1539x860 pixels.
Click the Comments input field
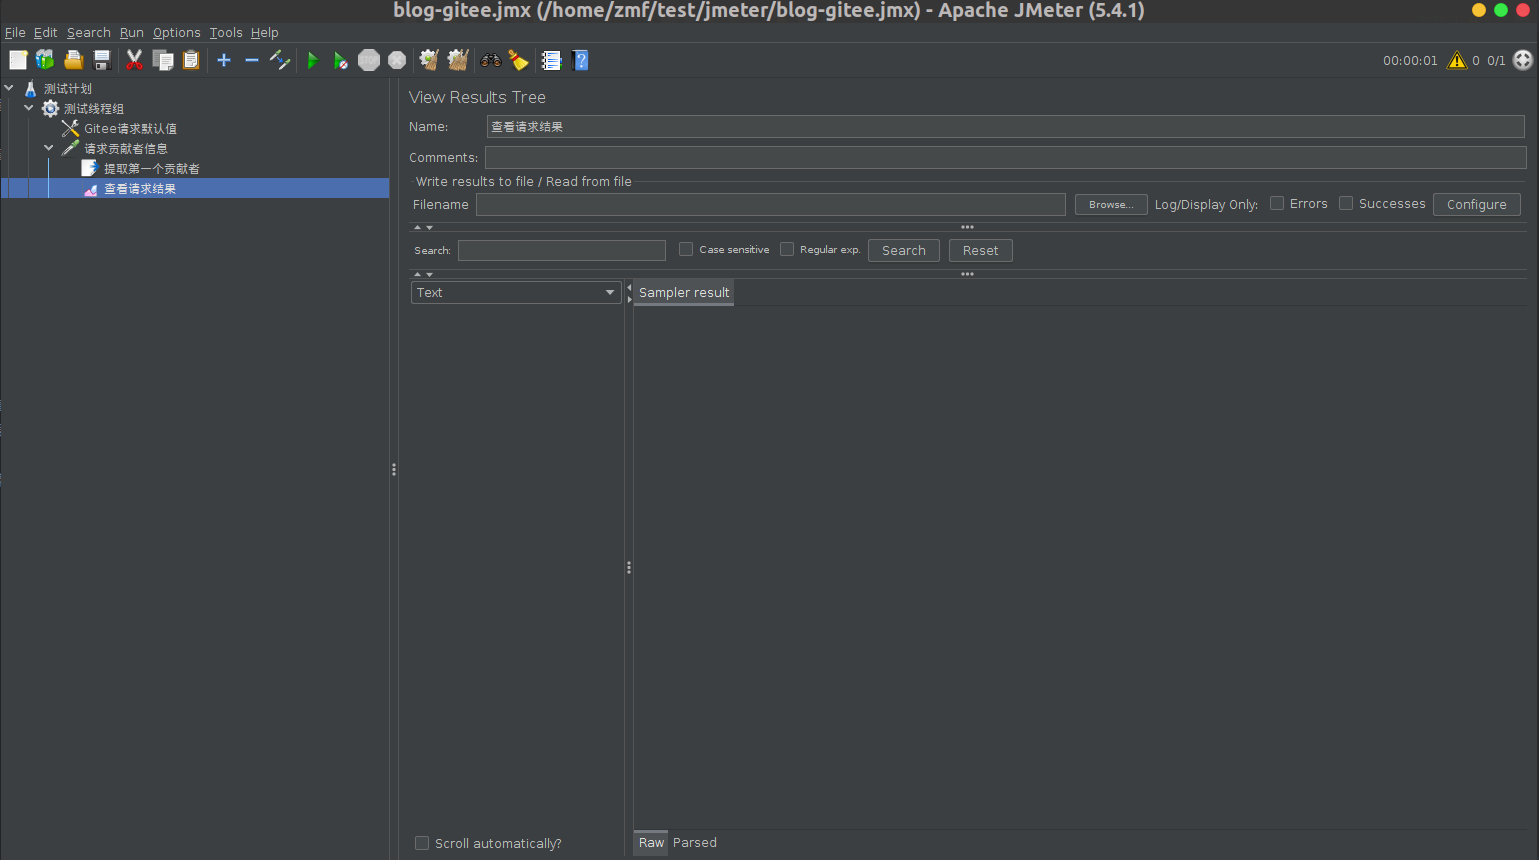(1005, 158)
